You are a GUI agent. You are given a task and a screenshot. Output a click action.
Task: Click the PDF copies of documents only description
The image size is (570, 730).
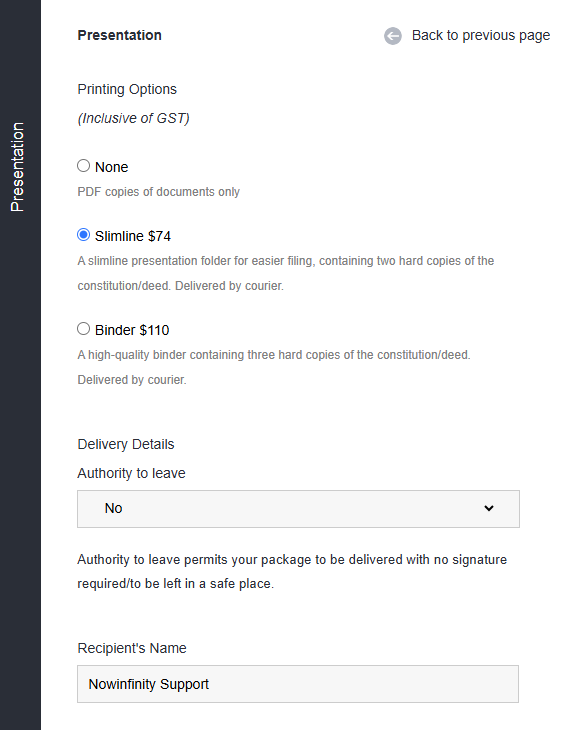point(158,192)
